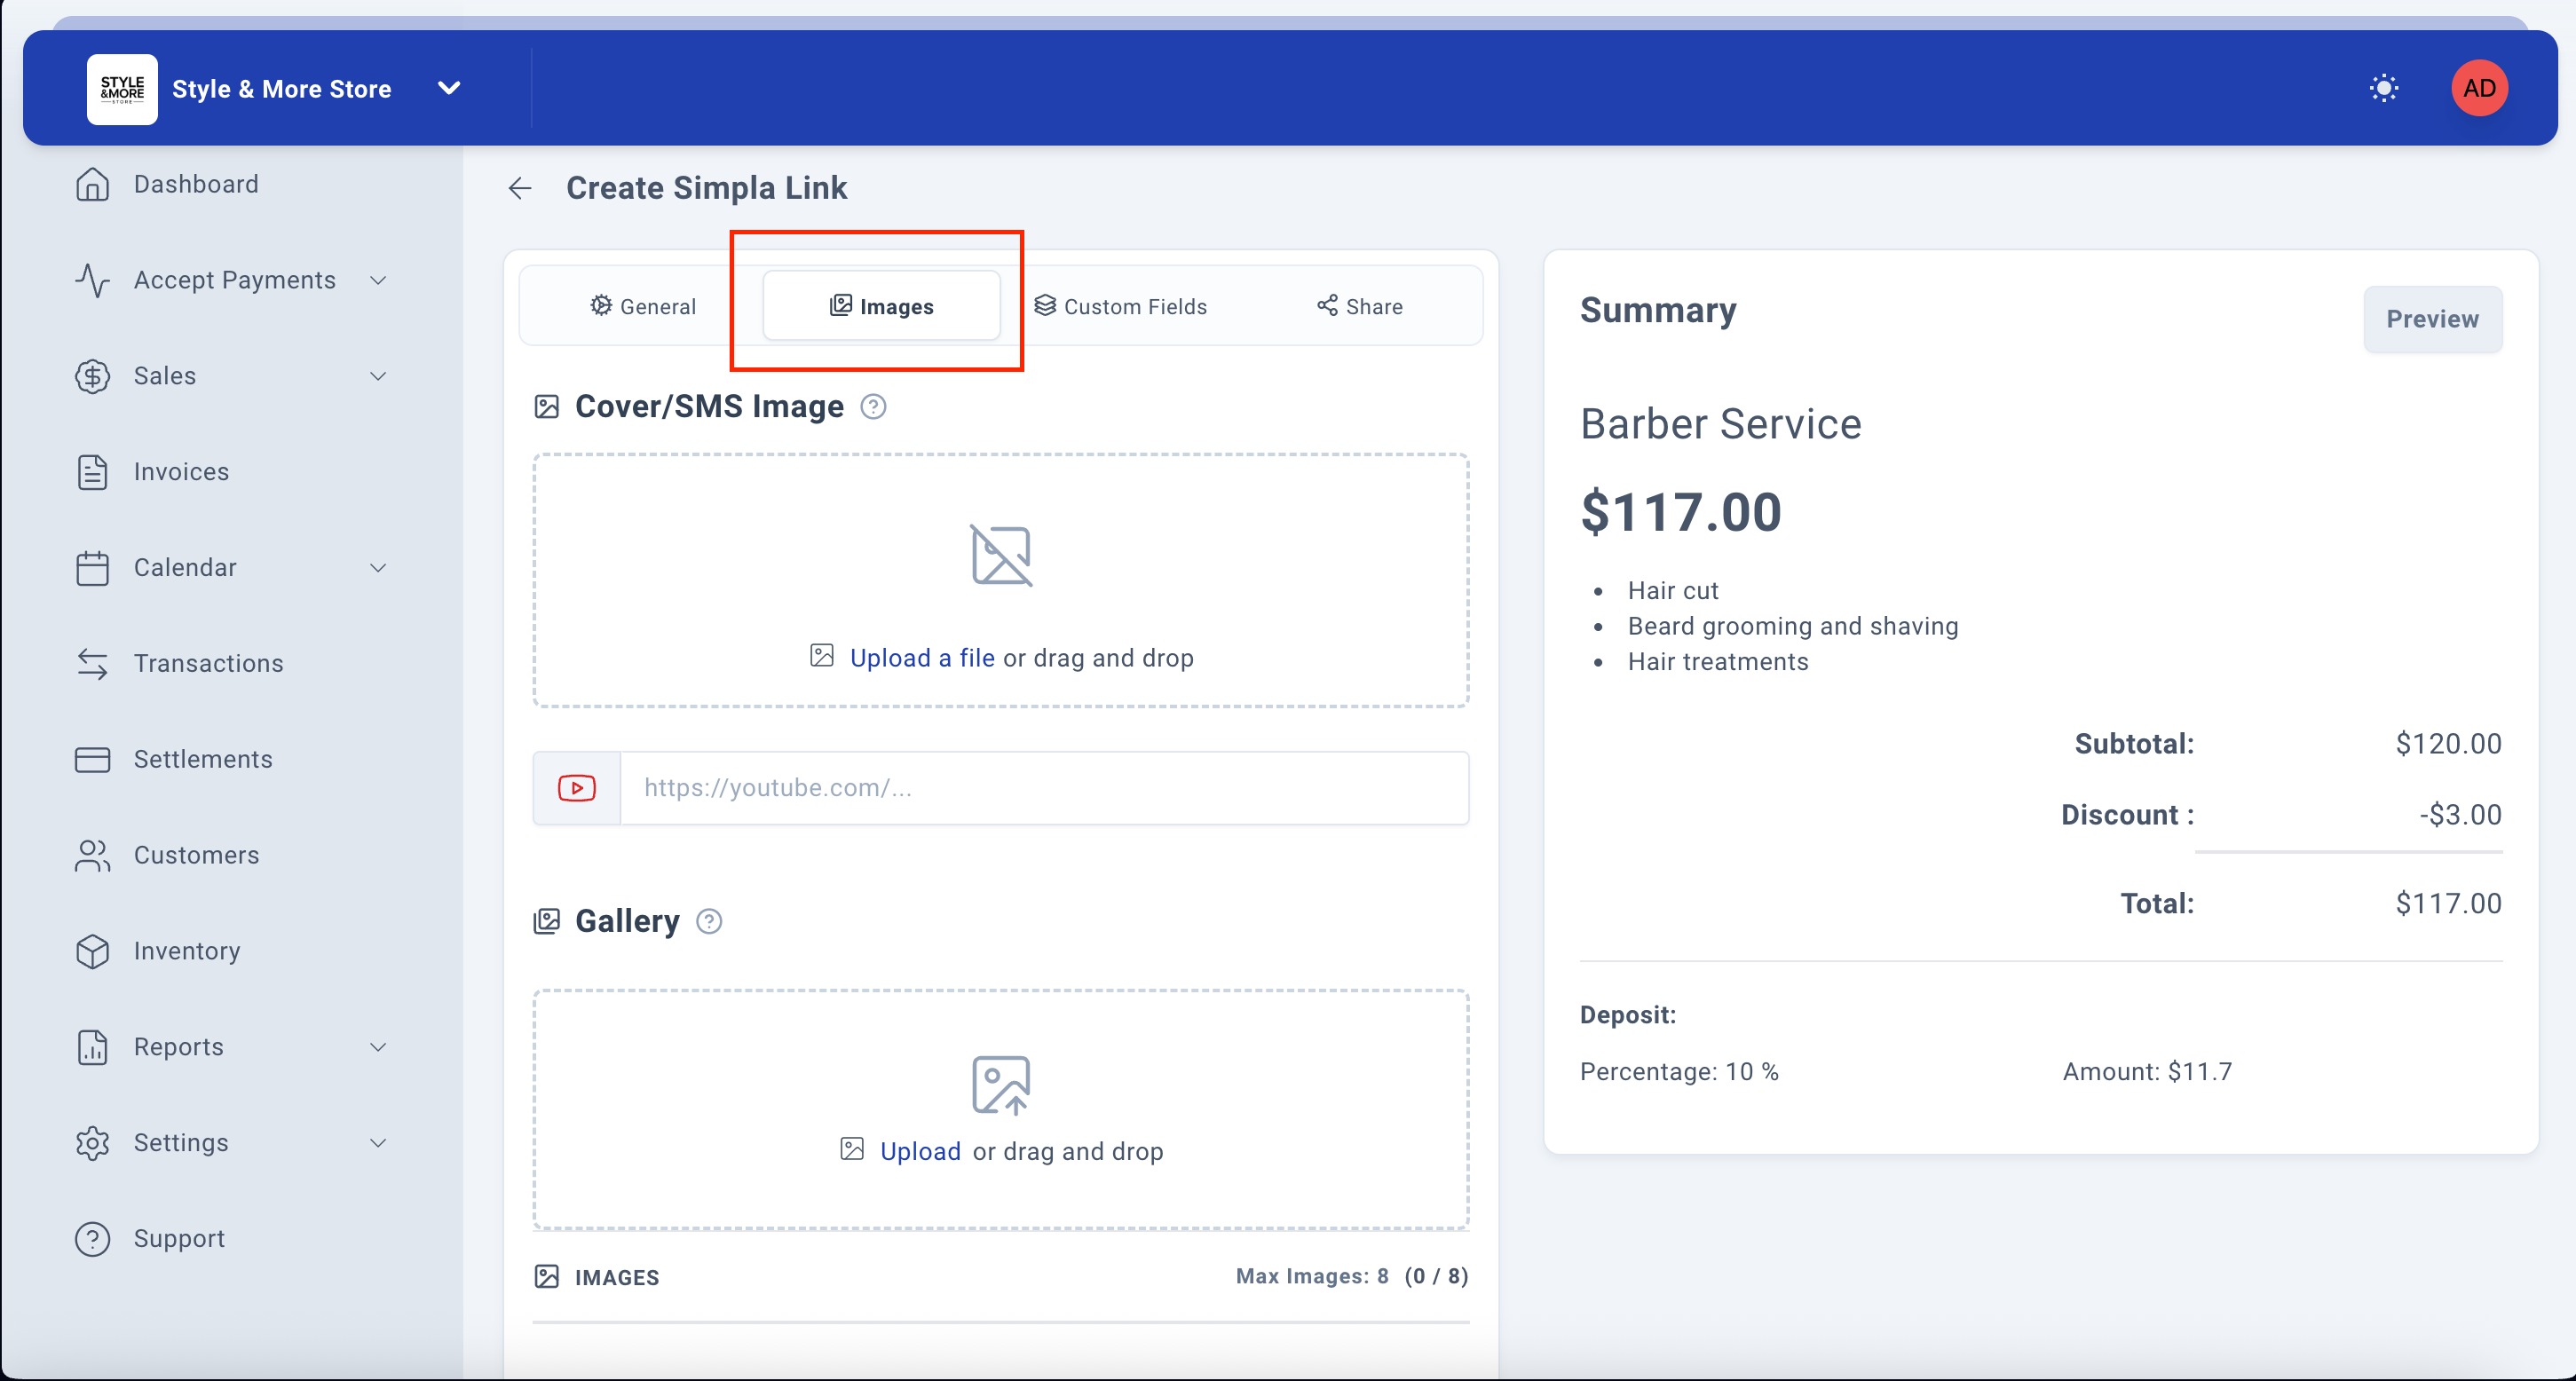This screenshot has width=2576, height=1381.
Task: Toggle the light/dark theme sun icon
Action: click(2383, 88)
